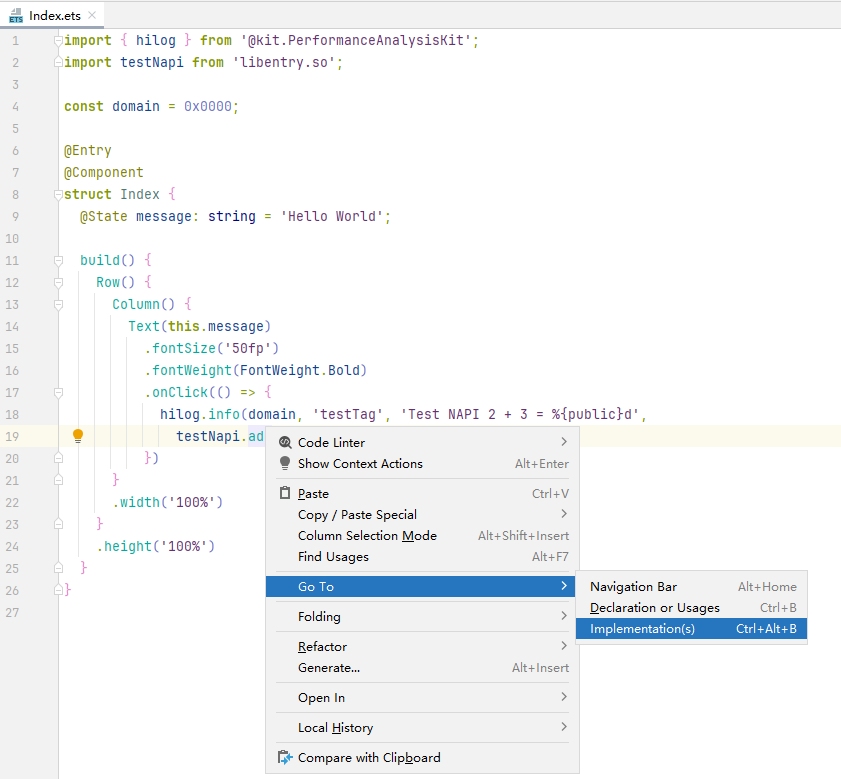Click the Compare with Clipboard icon
The image size is (841, 779).
pos(285,758)
